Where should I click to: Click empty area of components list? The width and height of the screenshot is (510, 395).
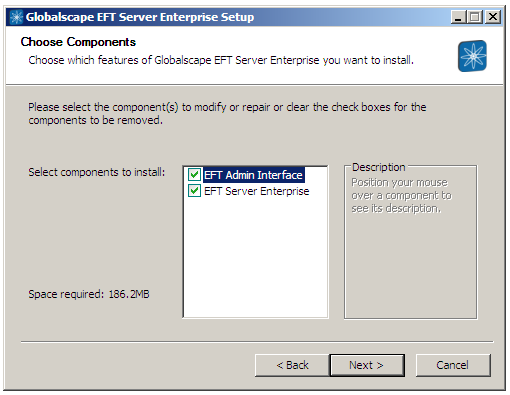click(x=256, y=257)
